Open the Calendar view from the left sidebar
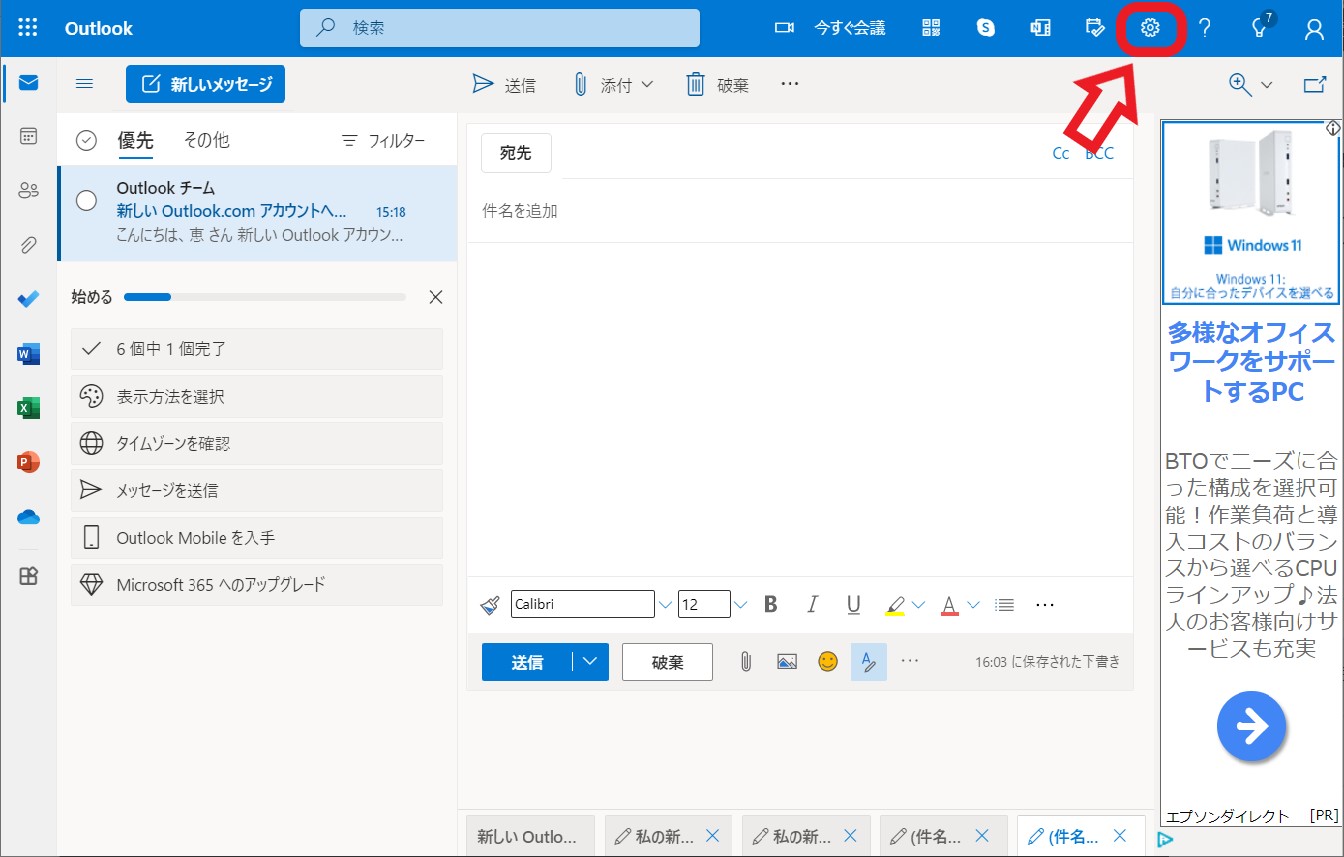 27,135
